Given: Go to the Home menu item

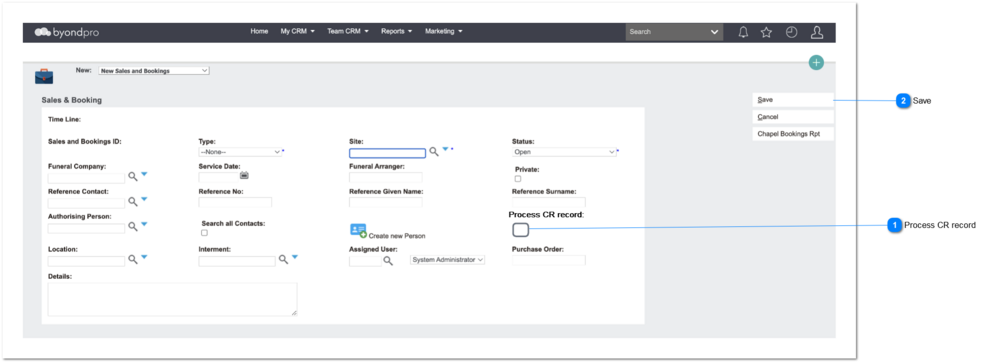Looking at the screenshot, I should tap(259, 31).
